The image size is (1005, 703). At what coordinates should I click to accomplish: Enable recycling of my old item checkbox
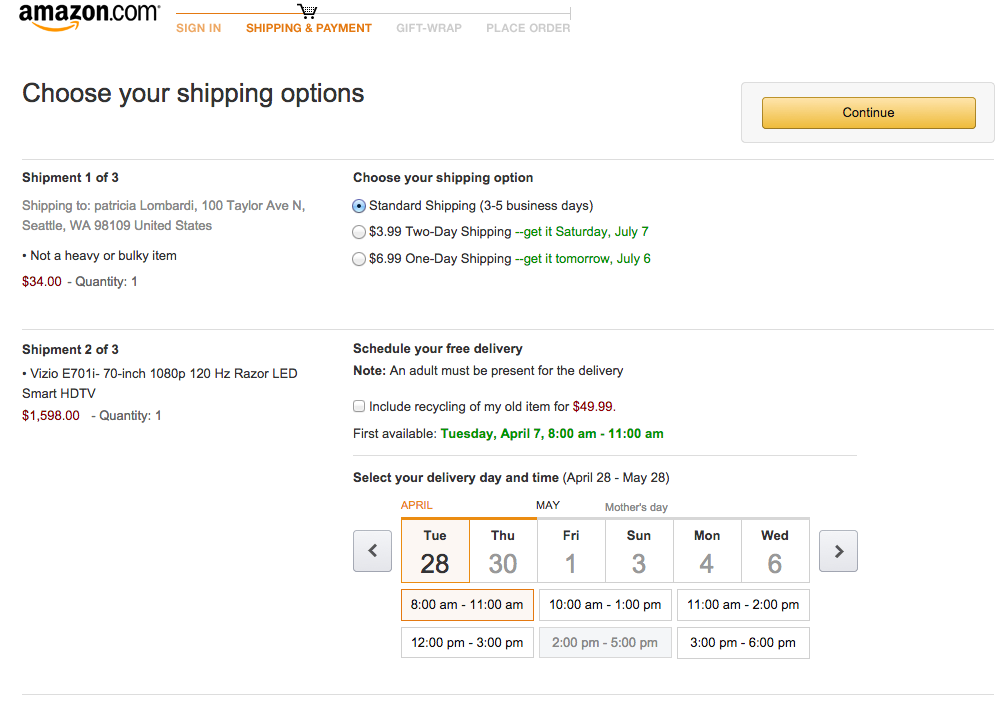point(359,406)
